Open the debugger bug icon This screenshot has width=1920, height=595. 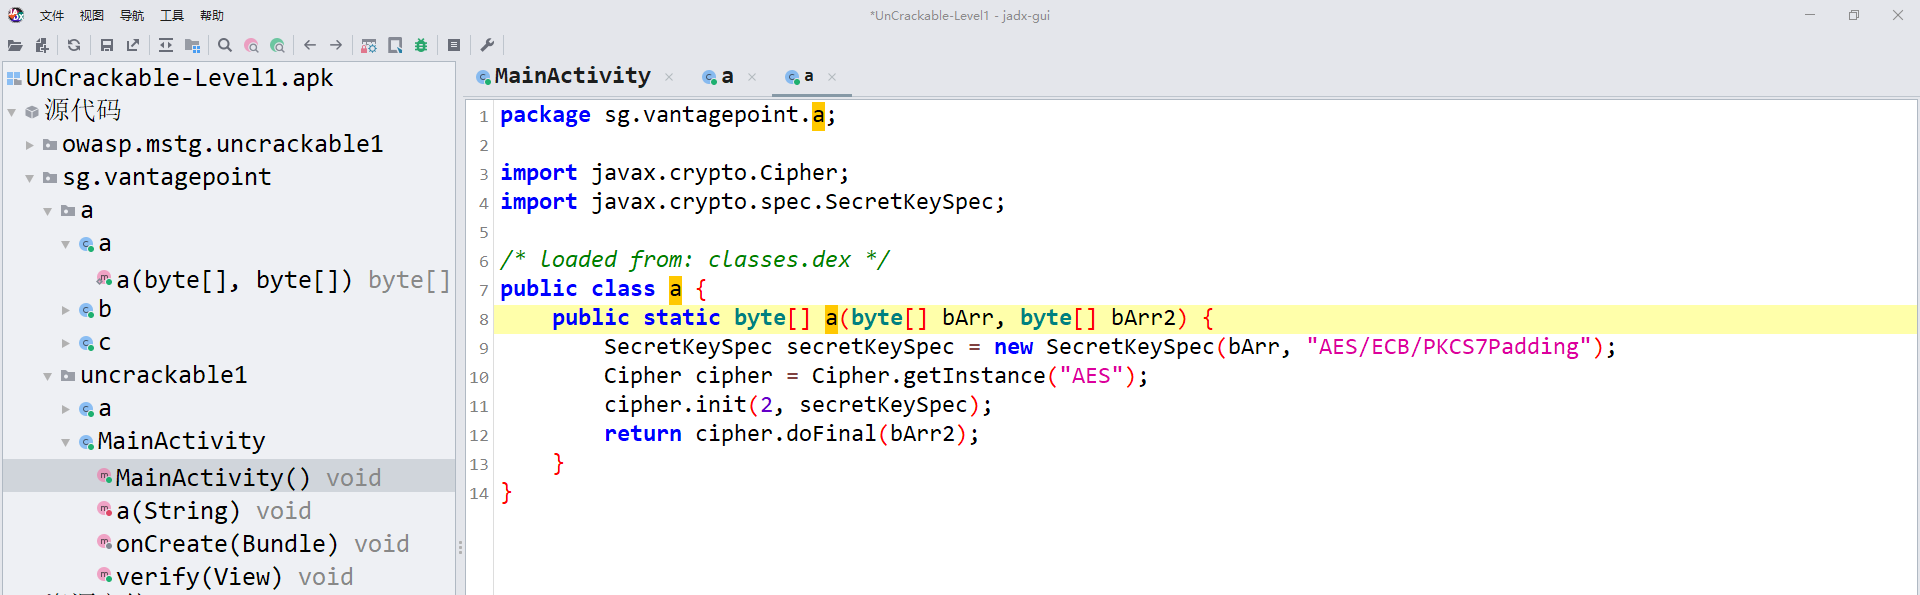pyautogui.click(x=421, y=45)
